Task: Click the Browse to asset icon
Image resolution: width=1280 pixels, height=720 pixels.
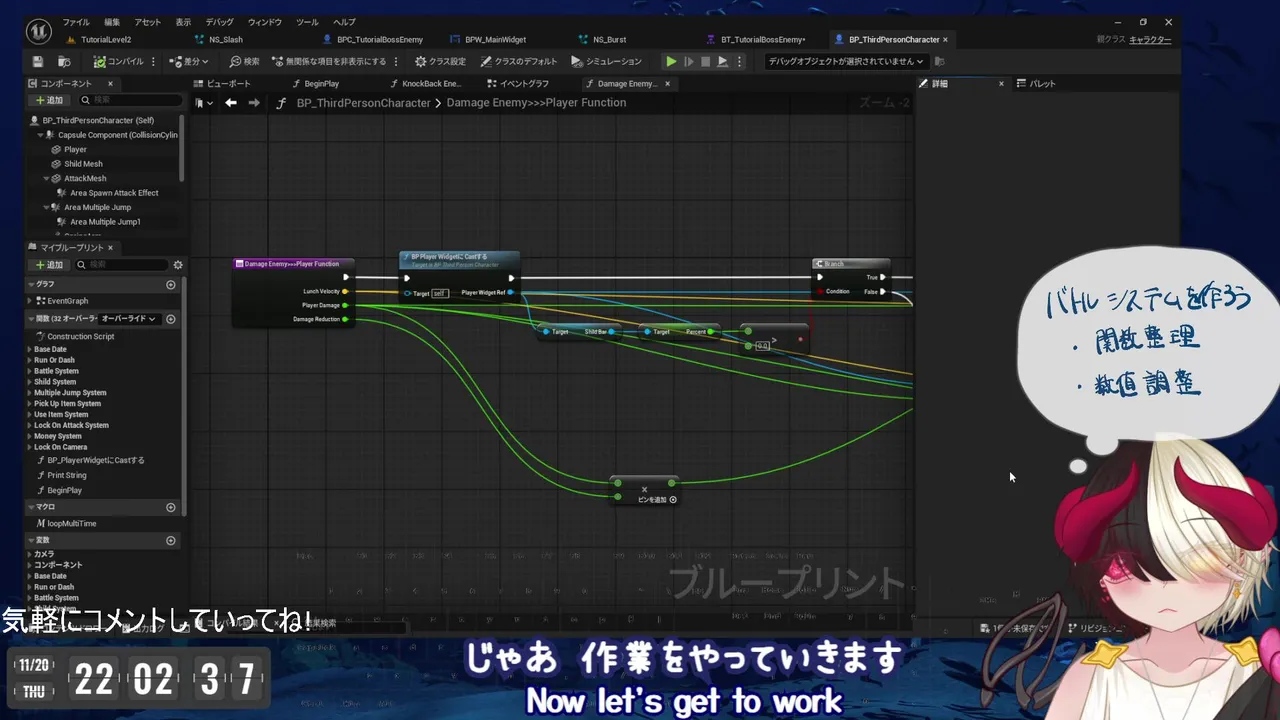Action: tap(64, 61)
